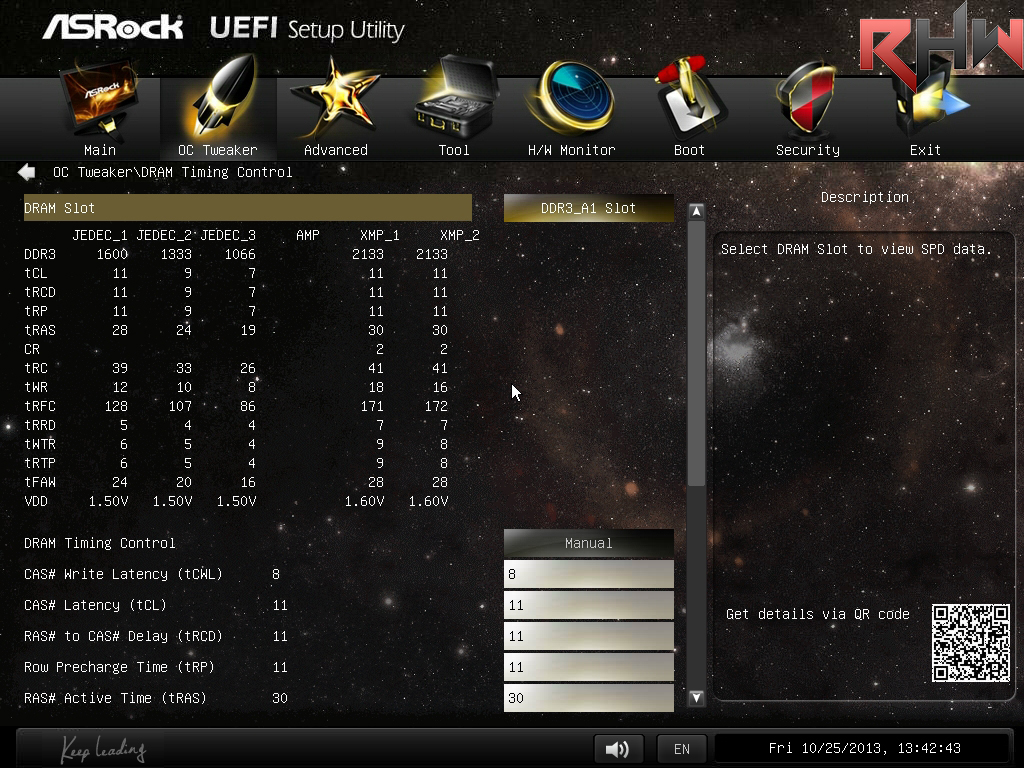Click the Row Precharge Time (tRP) label
Image resolution: width=1024 pixels, height=768 pixels.
(120, 667)
